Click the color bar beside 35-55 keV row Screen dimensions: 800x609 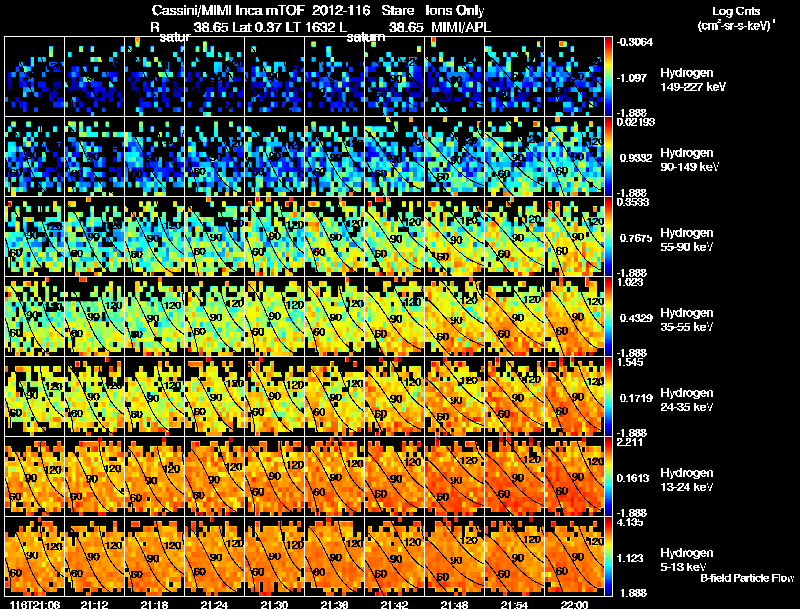pos(608,317)
